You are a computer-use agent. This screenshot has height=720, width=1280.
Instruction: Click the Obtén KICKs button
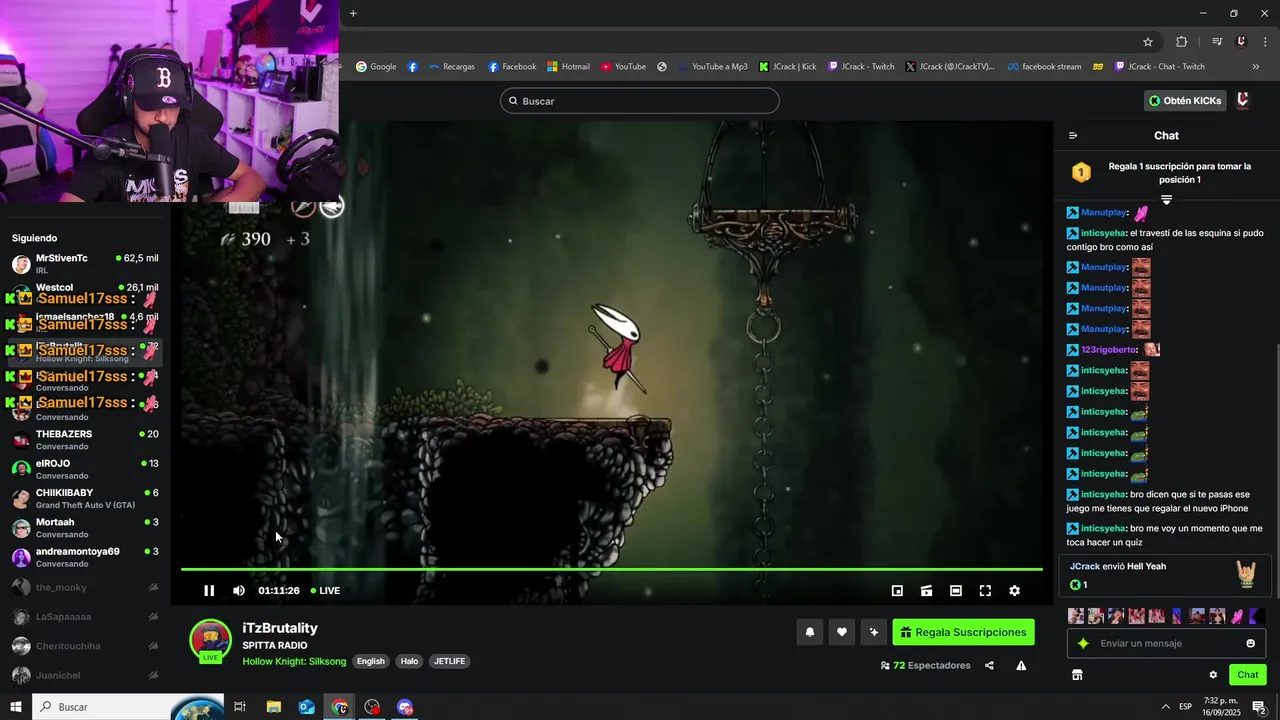(1185, 101)
